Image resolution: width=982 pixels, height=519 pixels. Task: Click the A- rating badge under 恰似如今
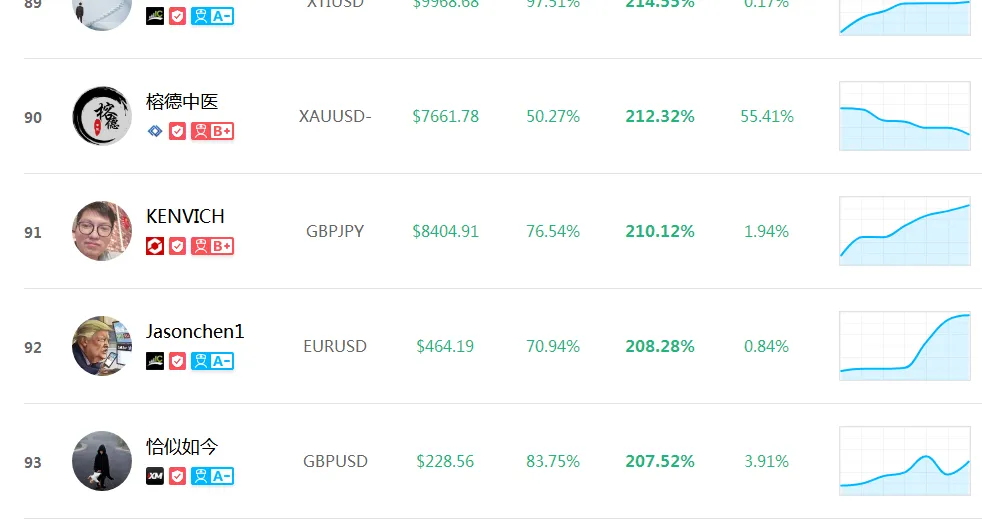tap(212, 476)
